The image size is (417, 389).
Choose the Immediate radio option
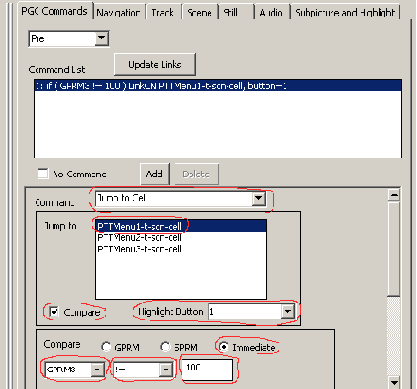224,347
